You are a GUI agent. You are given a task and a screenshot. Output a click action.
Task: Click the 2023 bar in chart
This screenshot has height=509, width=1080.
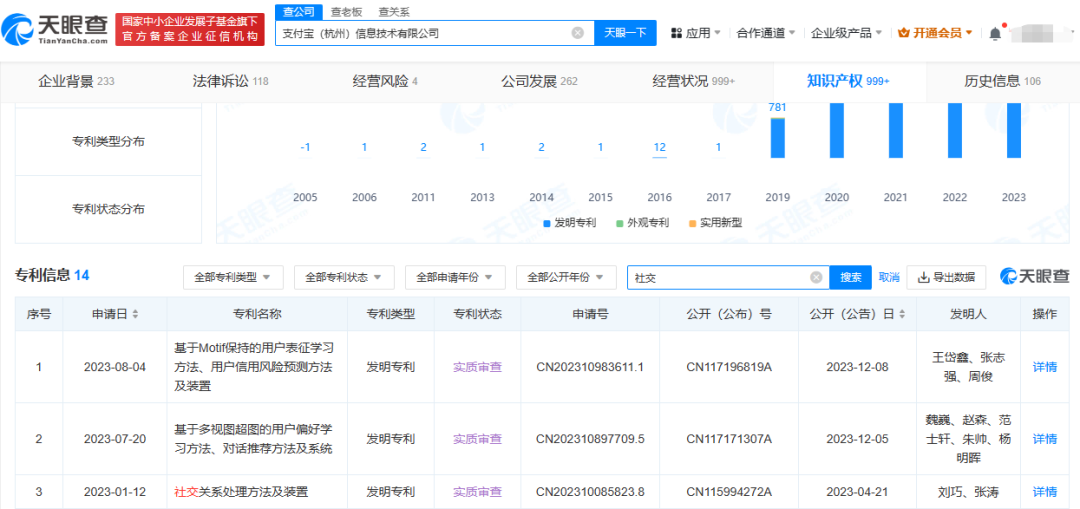click(1014, 130)
